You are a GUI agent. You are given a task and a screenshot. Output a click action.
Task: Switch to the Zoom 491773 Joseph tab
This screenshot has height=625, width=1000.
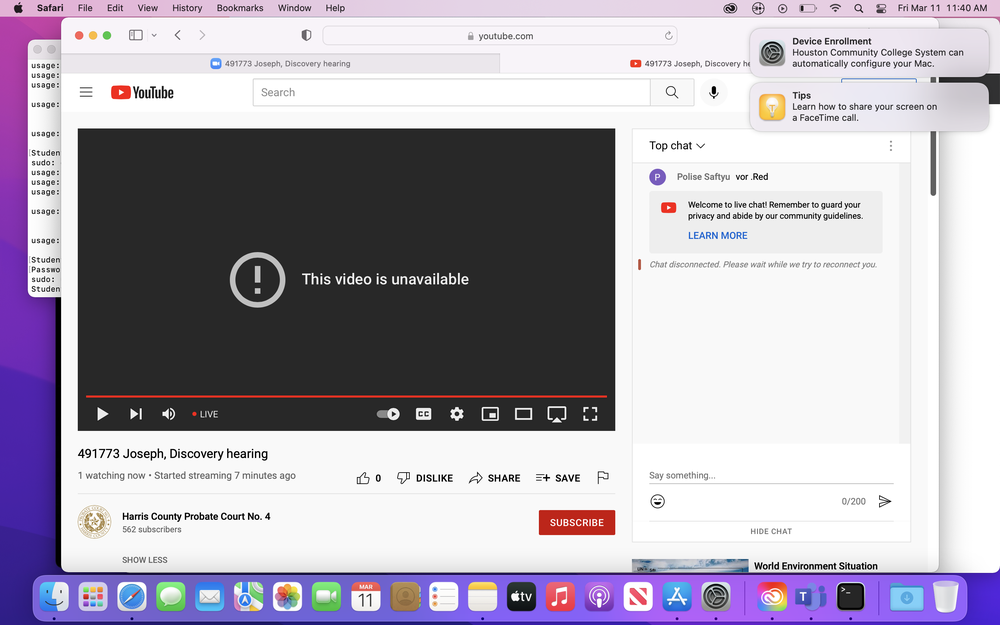[x=280, y=63]
